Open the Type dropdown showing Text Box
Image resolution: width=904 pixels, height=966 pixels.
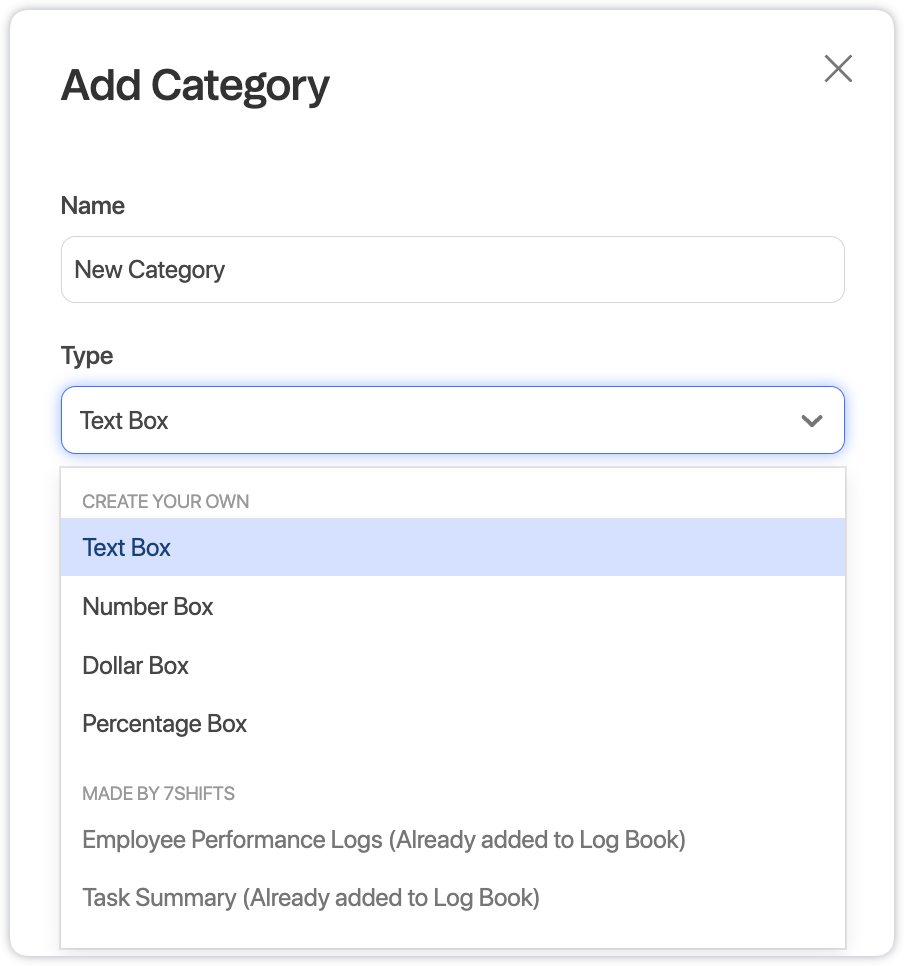452,420
